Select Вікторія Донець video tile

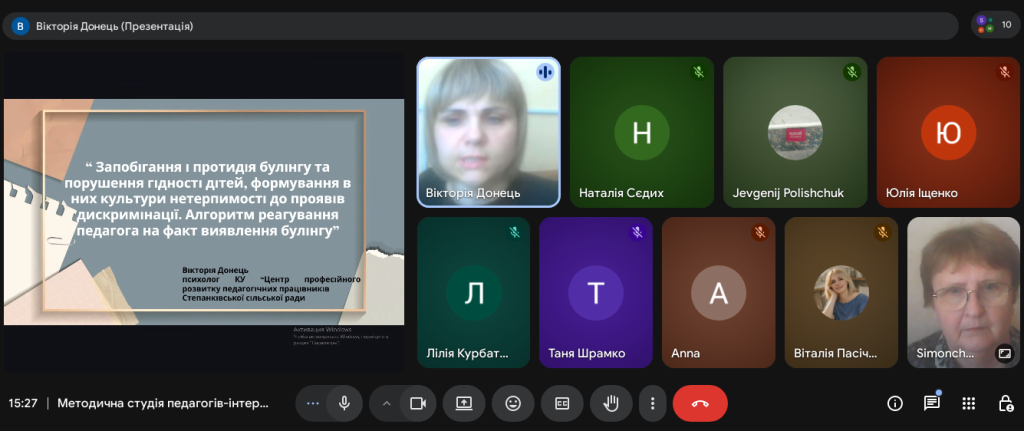click(488, 130)
